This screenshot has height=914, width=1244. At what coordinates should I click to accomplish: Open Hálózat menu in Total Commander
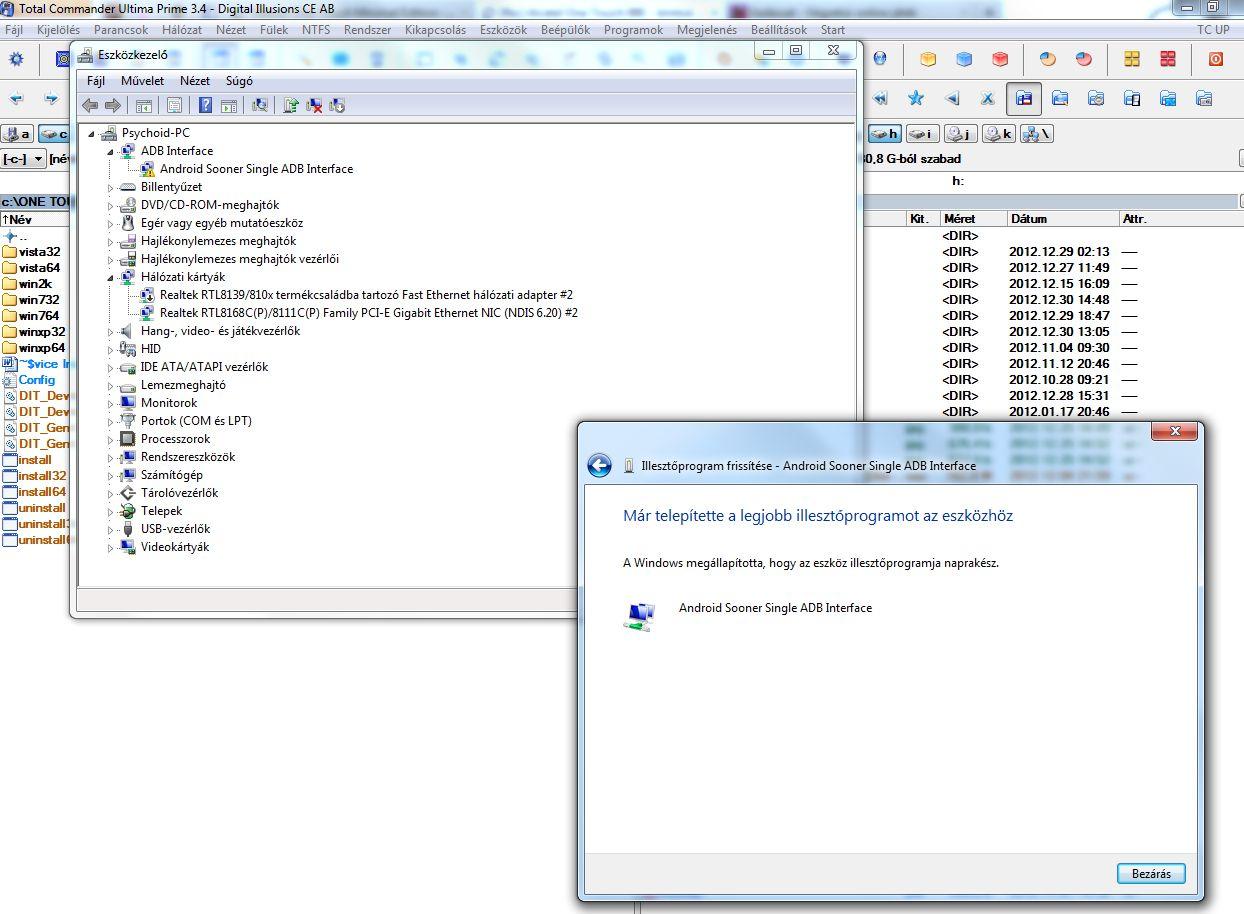coord(181,30)
